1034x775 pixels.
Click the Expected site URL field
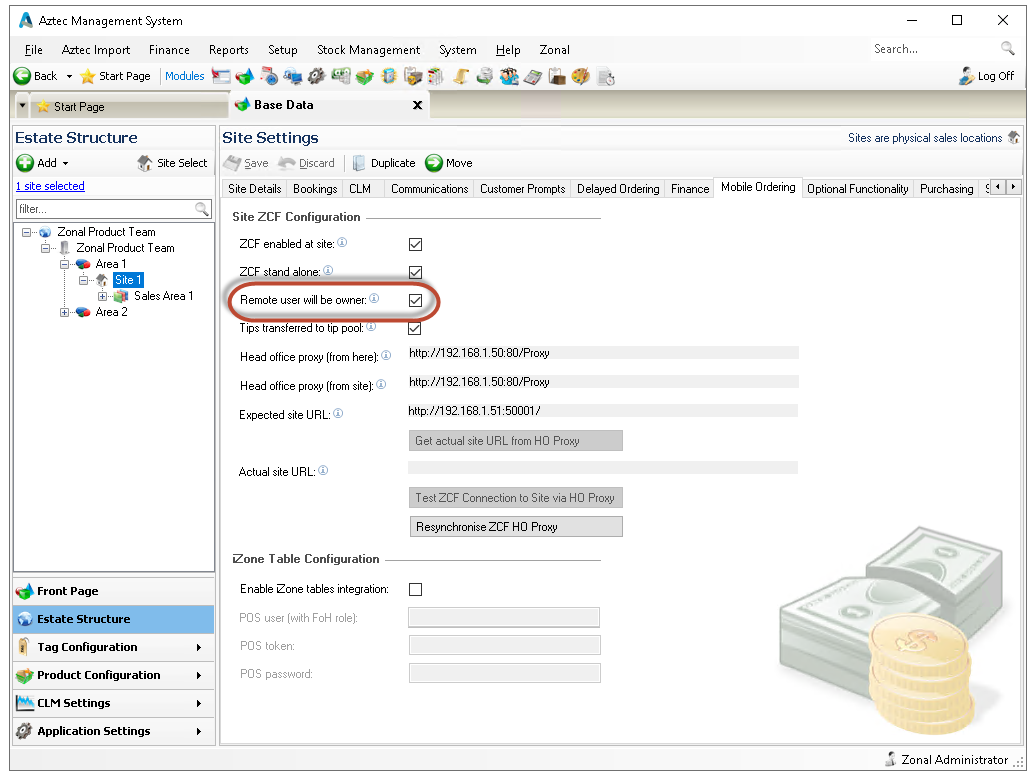pyautogui.click(x=603, y=411)
